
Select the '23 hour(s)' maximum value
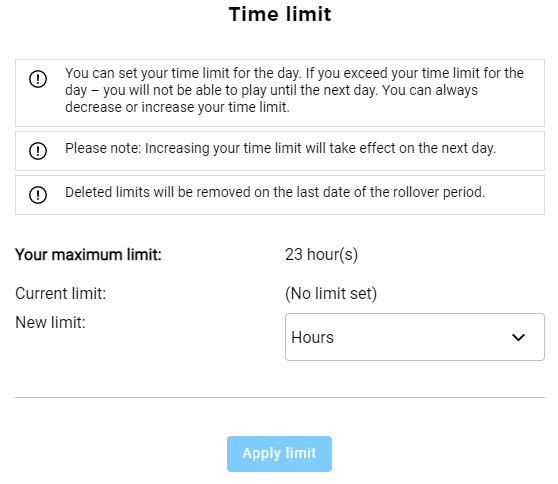click(321, 255)
